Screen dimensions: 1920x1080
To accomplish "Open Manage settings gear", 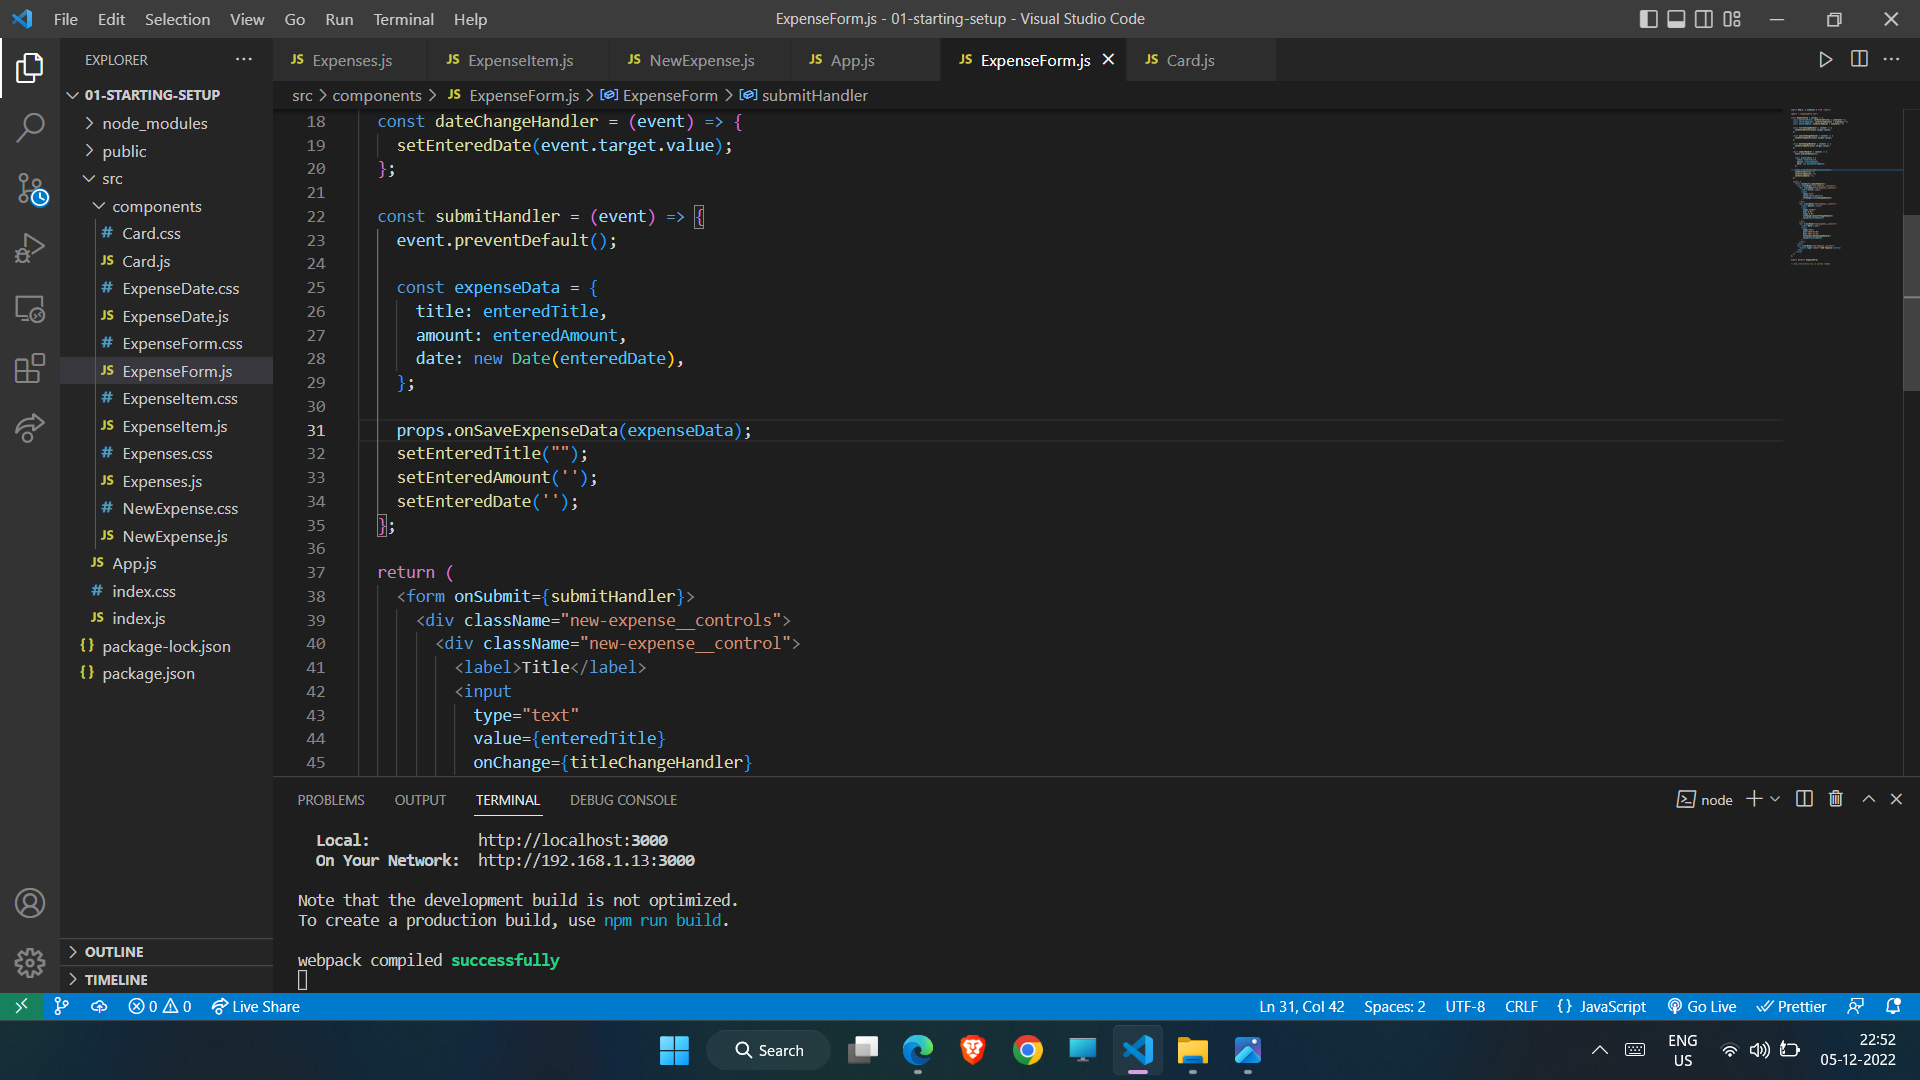I will 30,963.
